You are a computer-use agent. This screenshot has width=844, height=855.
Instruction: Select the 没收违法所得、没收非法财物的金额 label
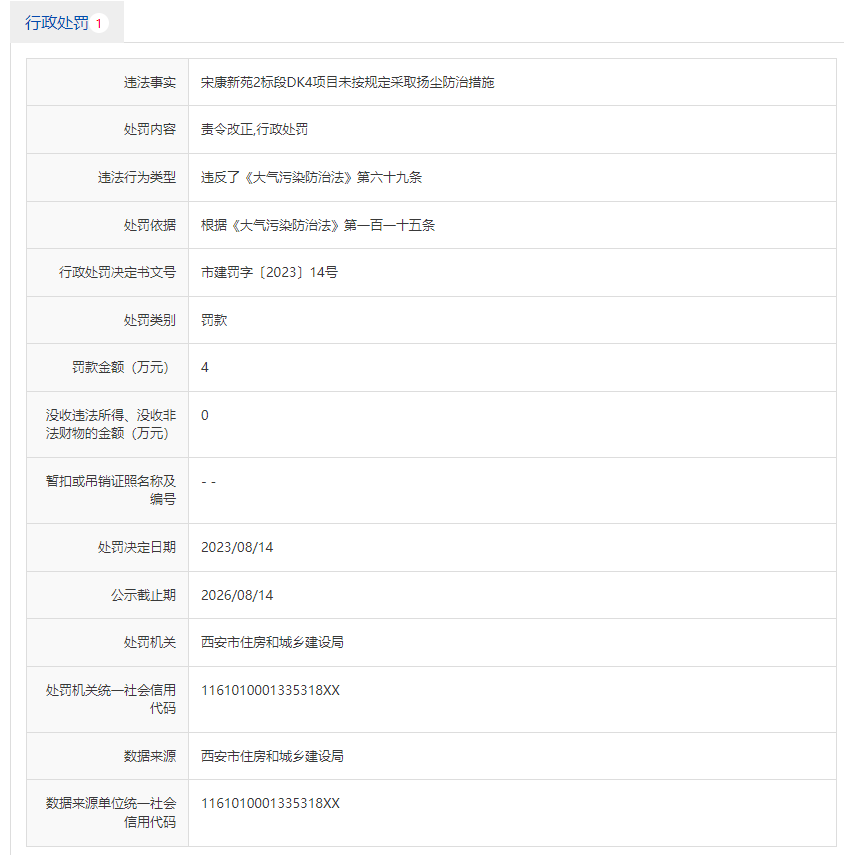(x=111, y=424)
